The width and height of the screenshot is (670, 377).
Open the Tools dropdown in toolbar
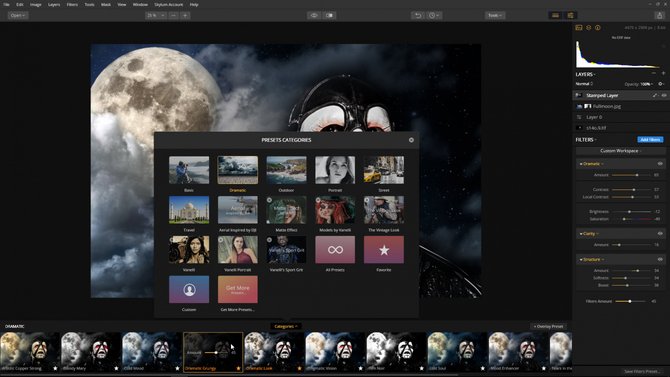coord(495,15)
